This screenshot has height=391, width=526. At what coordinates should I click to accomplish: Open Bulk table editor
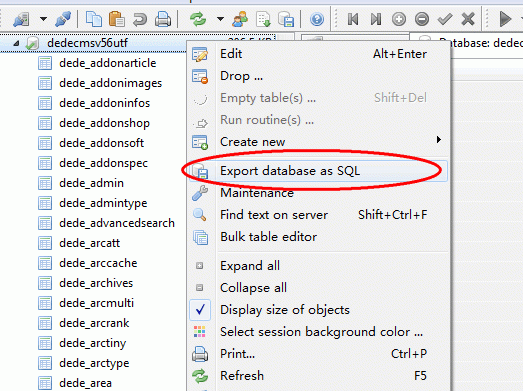[x=318, y=237]
